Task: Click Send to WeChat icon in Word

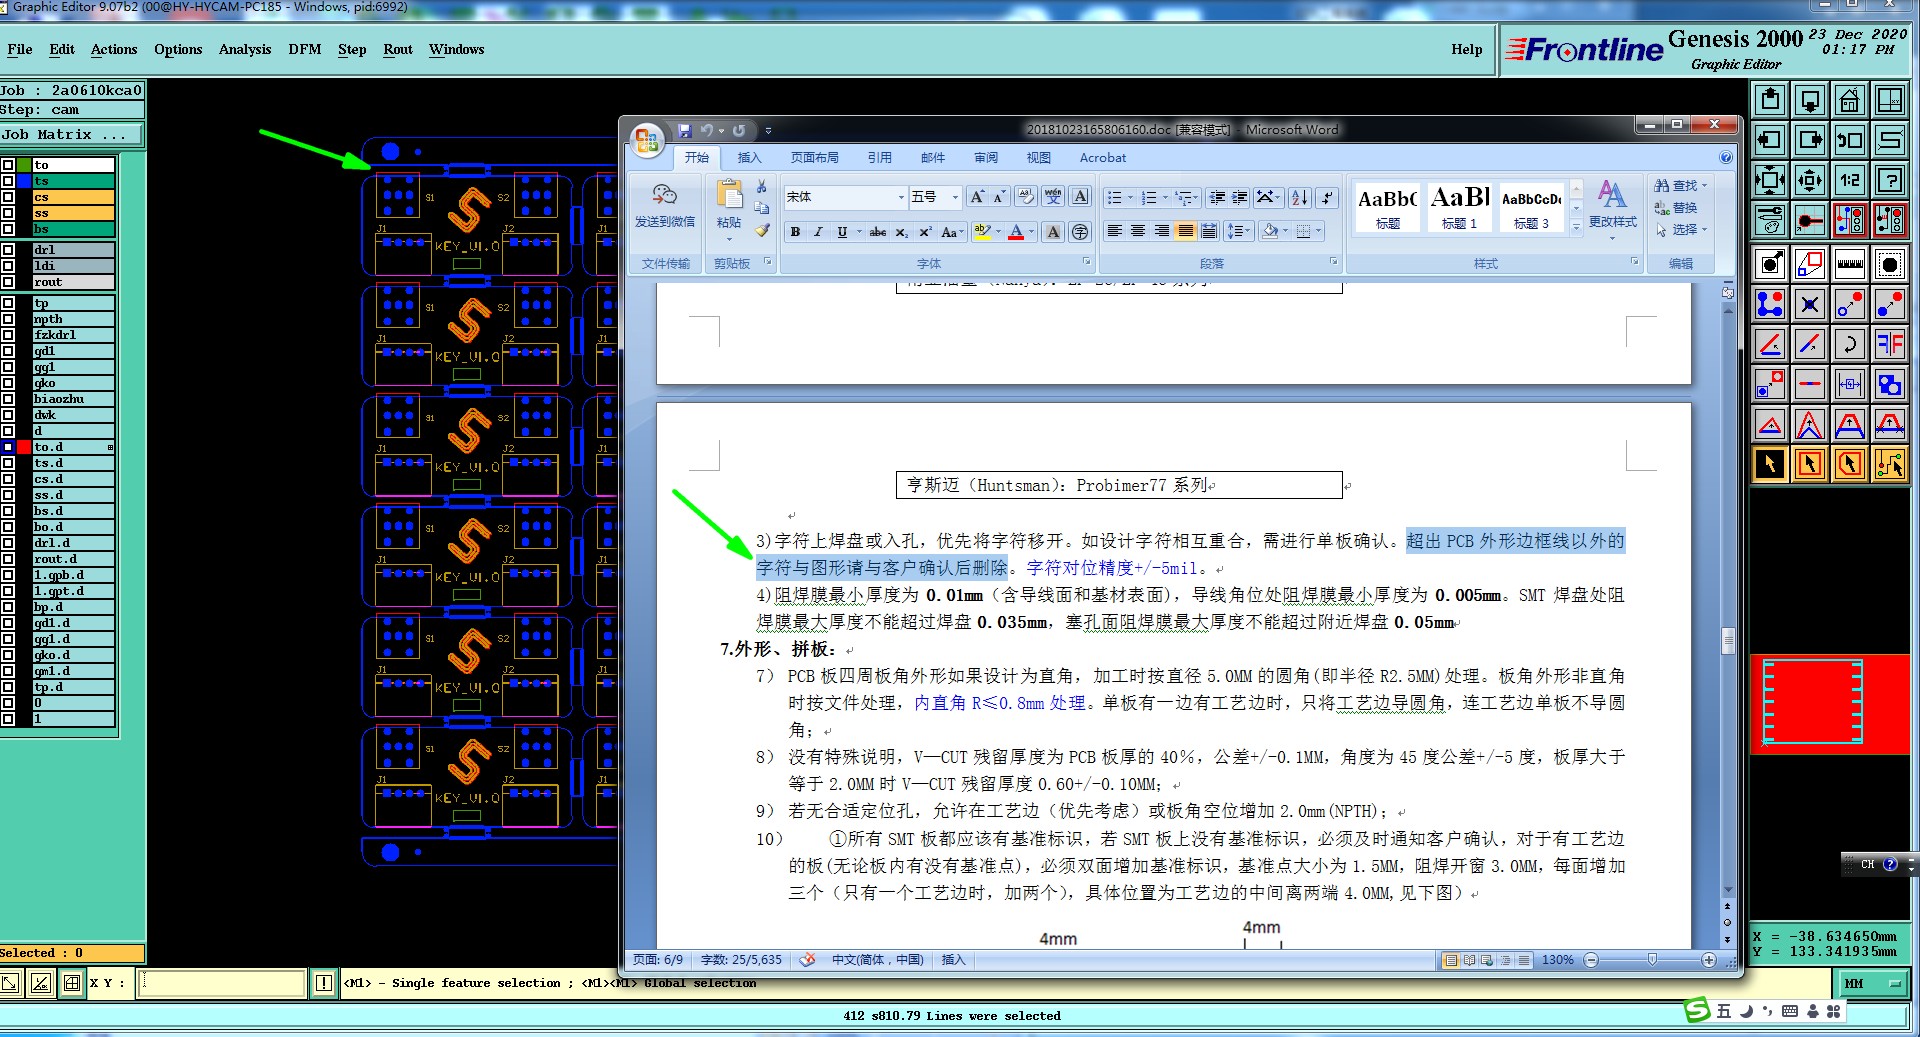Action: [x=664, y=205]
